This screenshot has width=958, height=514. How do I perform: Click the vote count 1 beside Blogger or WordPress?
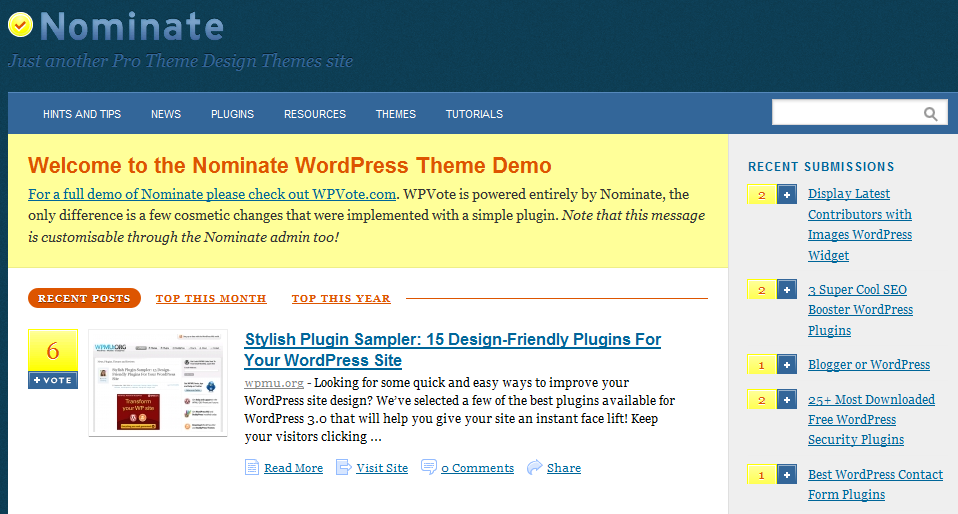[762, 364]
